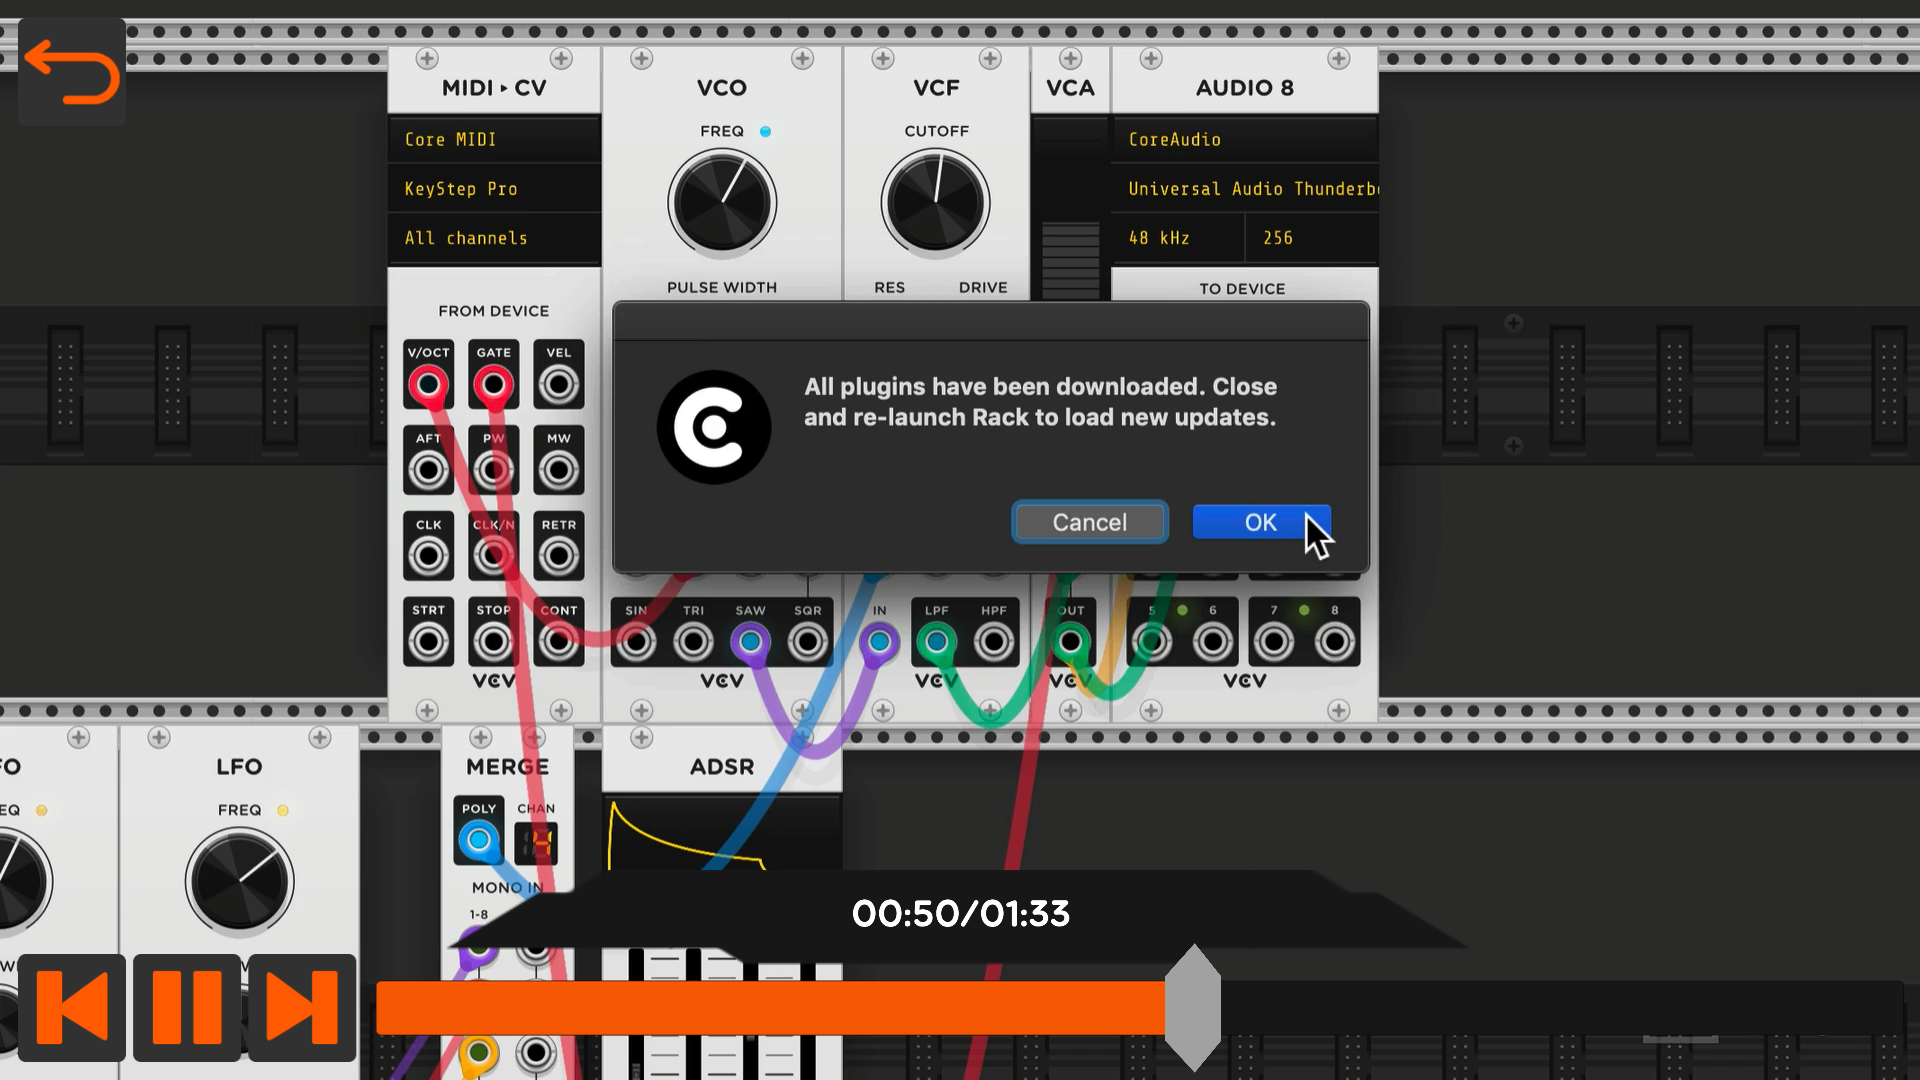Click the VCO TRI output jack
Image resolution: width=1920 pixels, height=1080 pixels.
coord(693,642)
